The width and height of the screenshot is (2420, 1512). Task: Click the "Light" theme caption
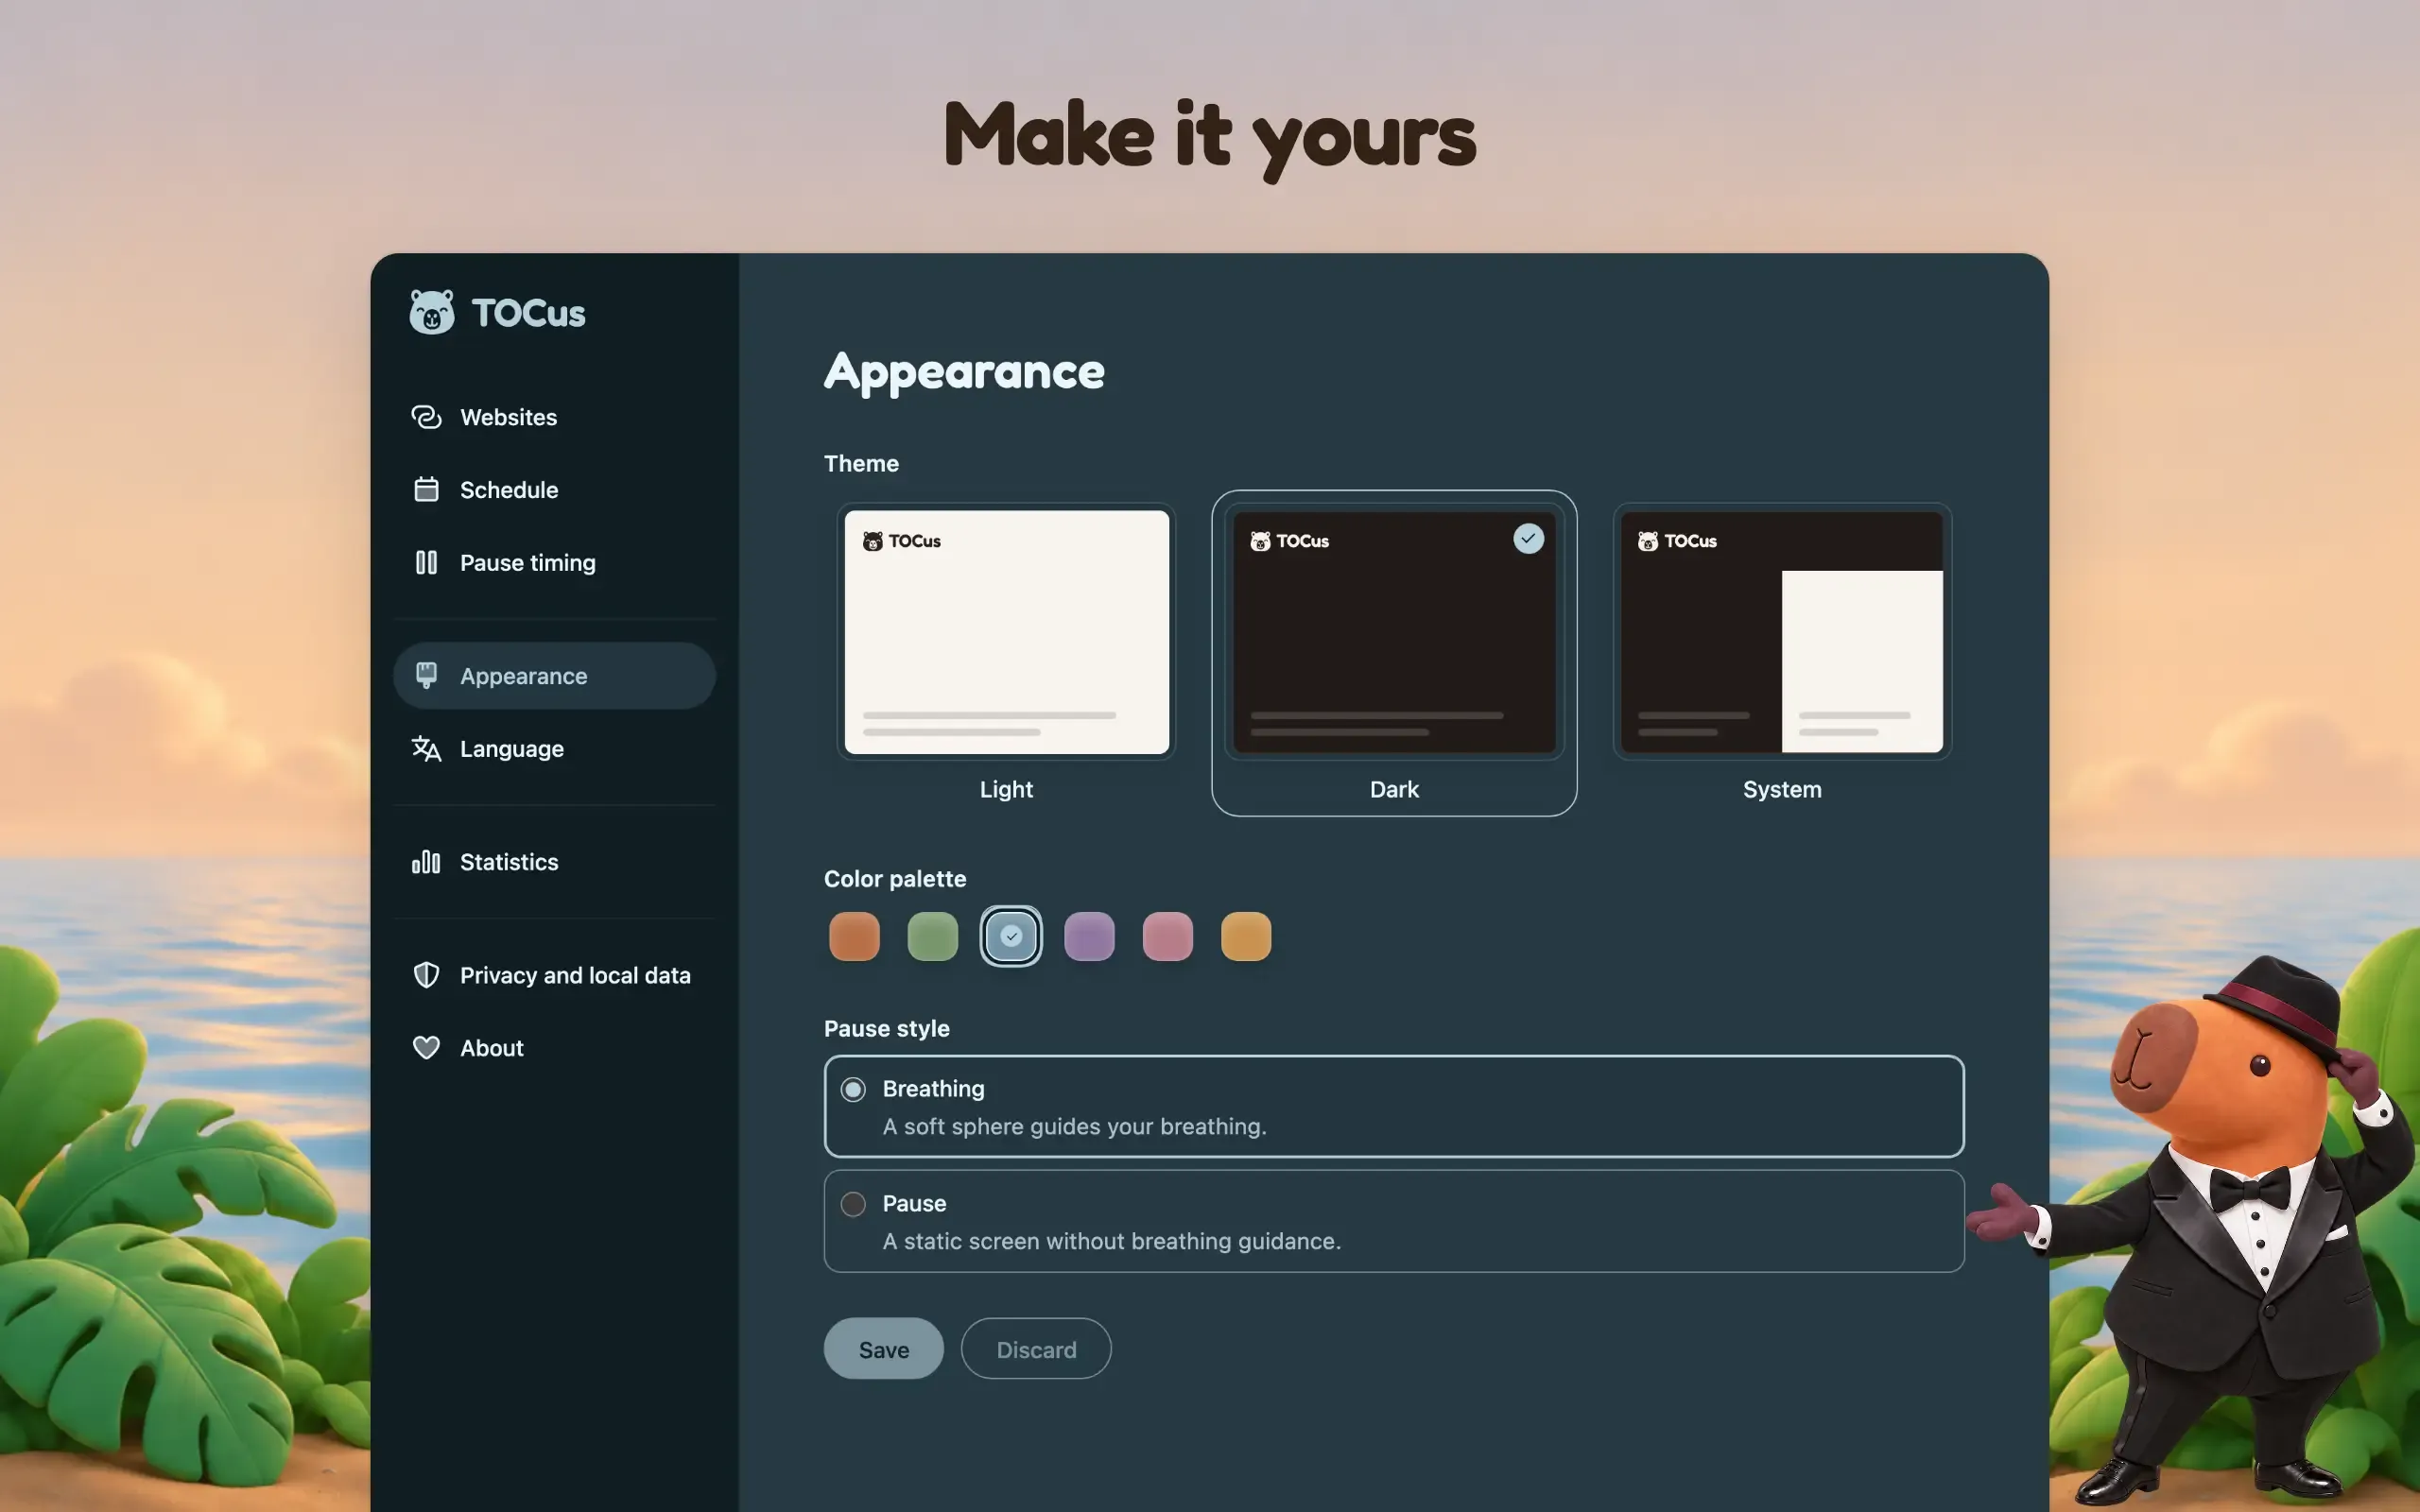point(1006,789)
